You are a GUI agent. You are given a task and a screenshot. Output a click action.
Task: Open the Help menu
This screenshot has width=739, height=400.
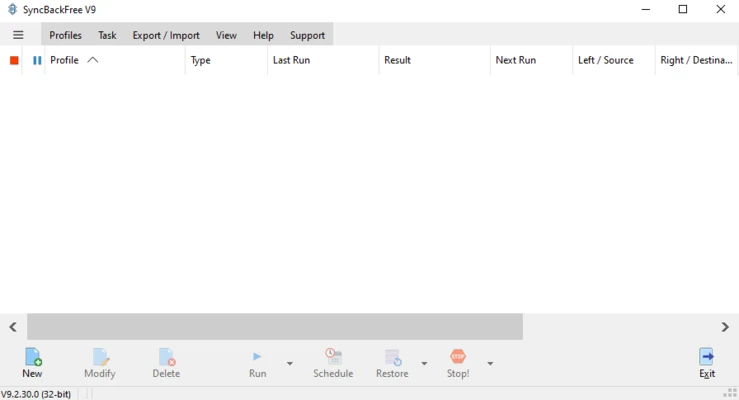(263, 35)
